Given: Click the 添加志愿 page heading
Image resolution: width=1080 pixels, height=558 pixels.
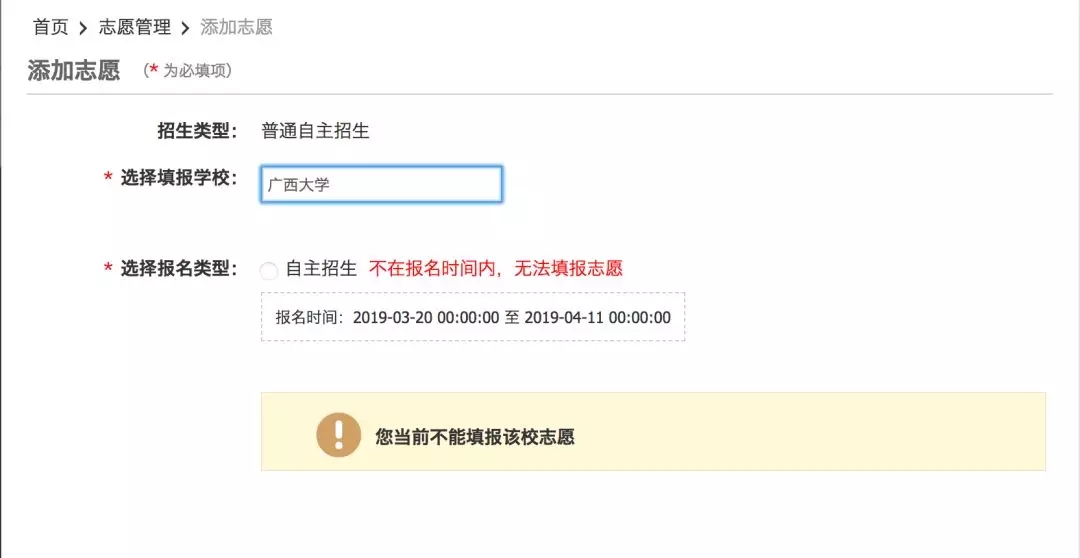Looking at the screenshot, I should [74, 70].
